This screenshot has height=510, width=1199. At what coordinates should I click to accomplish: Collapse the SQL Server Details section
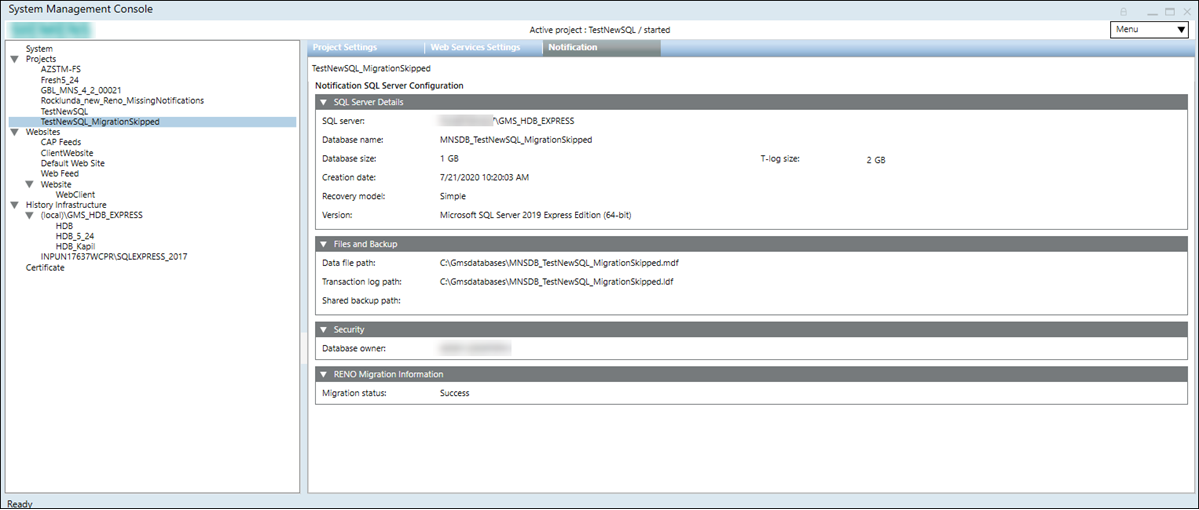point(324,103)
